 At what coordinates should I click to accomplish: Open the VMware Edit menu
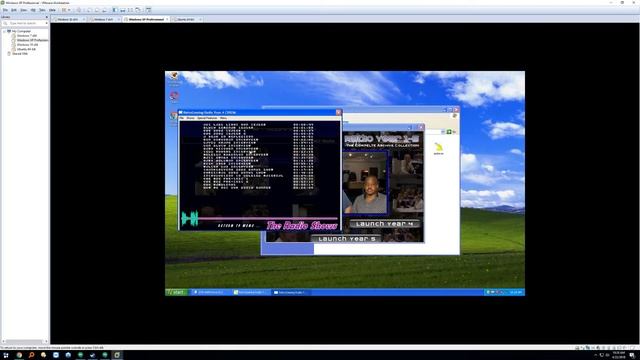[14, 10]
